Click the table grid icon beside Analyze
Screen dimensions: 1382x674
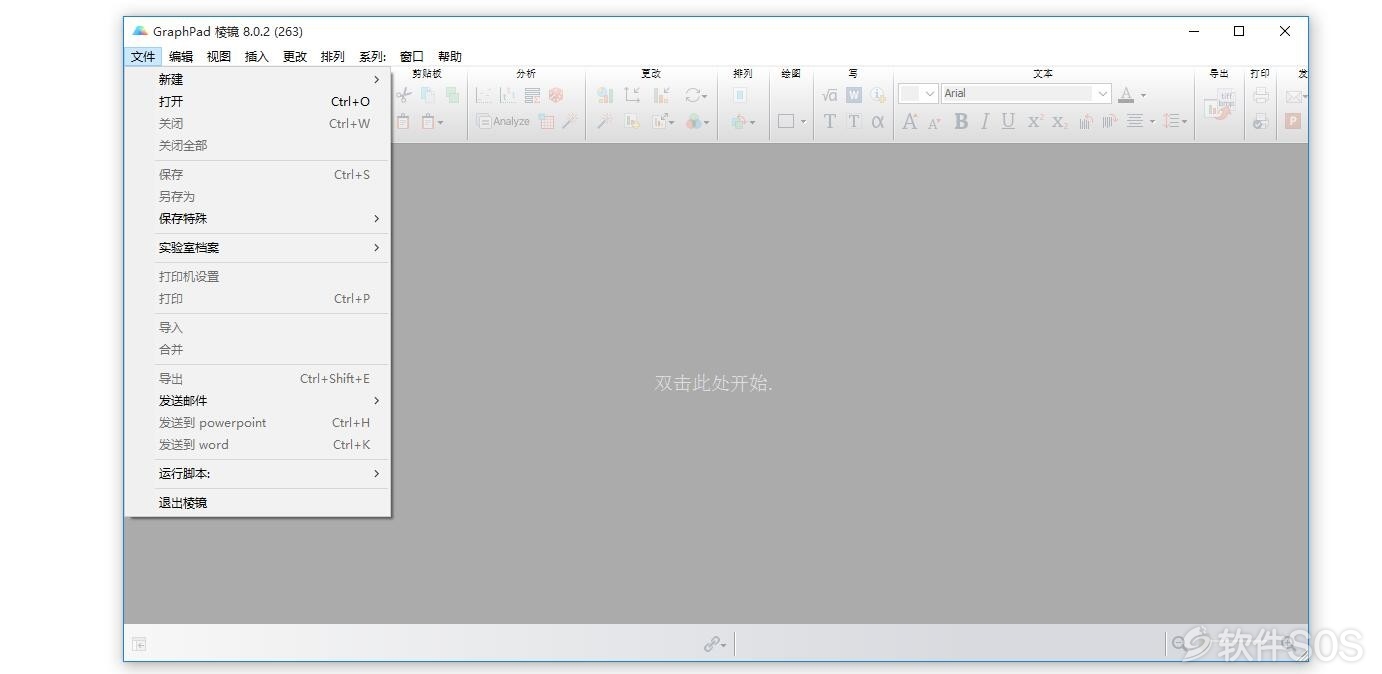click(546, 122)
